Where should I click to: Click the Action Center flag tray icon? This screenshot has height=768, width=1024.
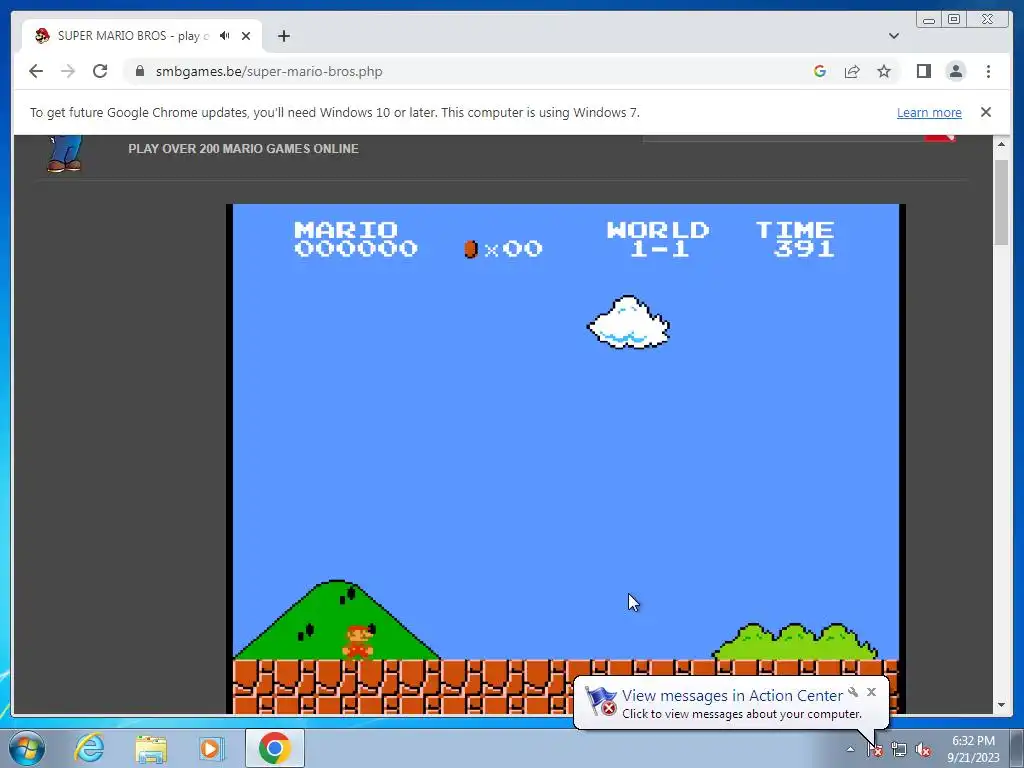coord(875,750)
